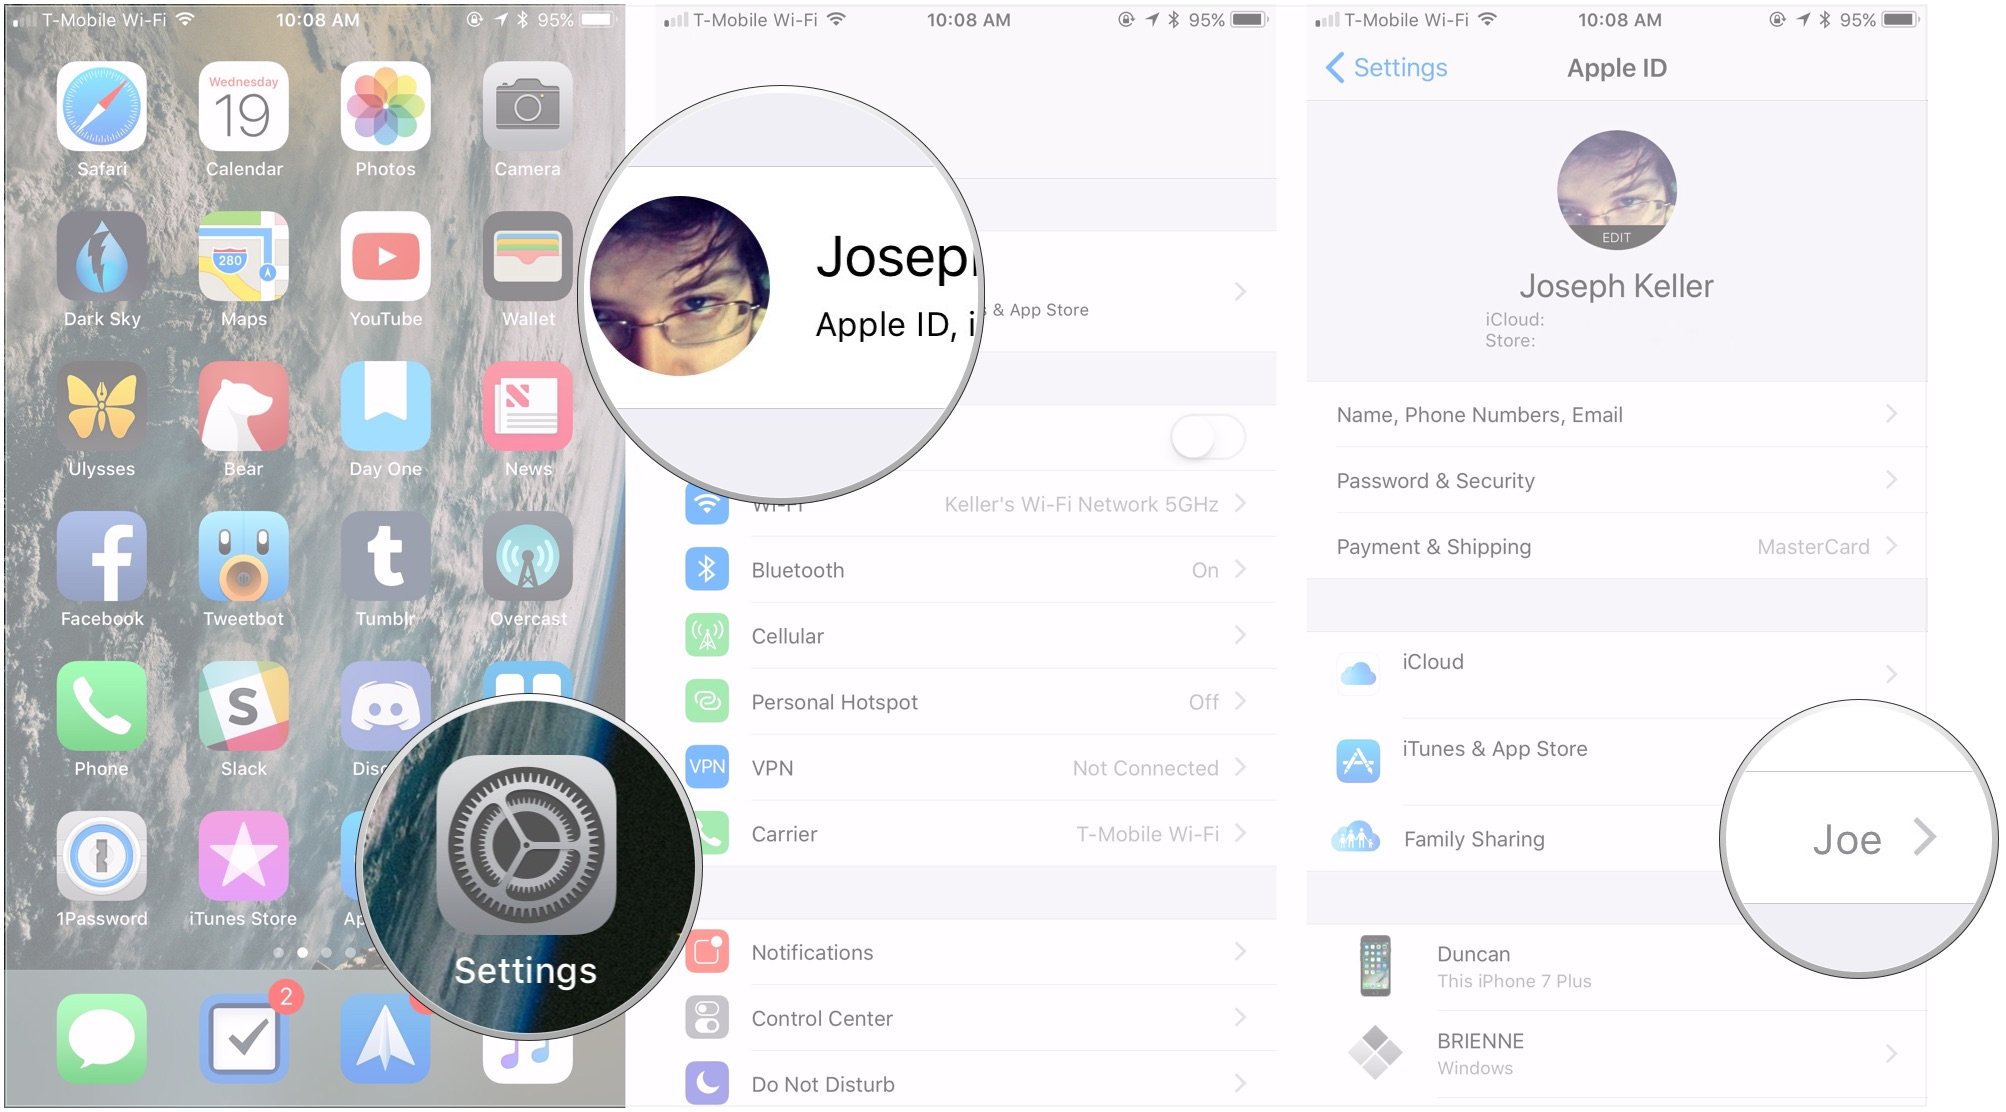
Task: Toggle the unnamed top Settings switch
Action: click(1199, 437)
